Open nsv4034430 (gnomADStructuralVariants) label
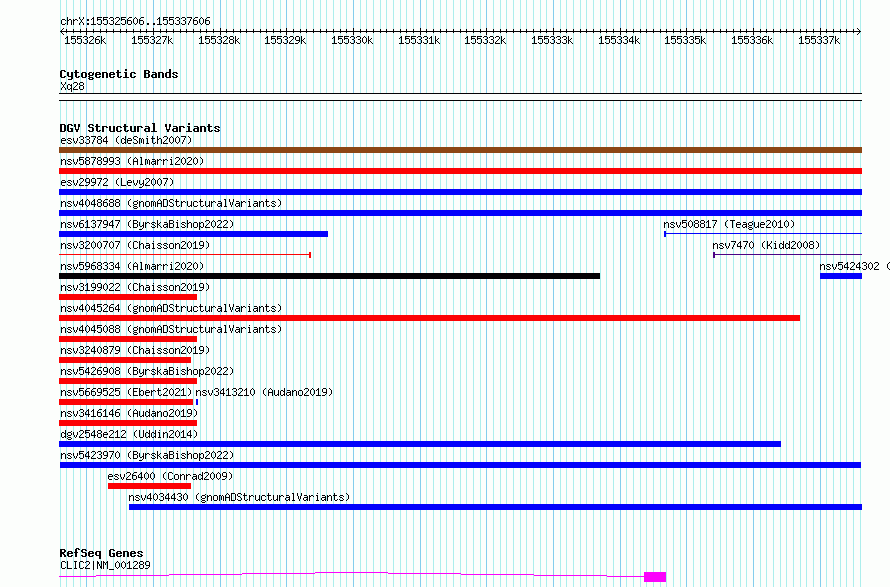 click(x=239, y=497)
